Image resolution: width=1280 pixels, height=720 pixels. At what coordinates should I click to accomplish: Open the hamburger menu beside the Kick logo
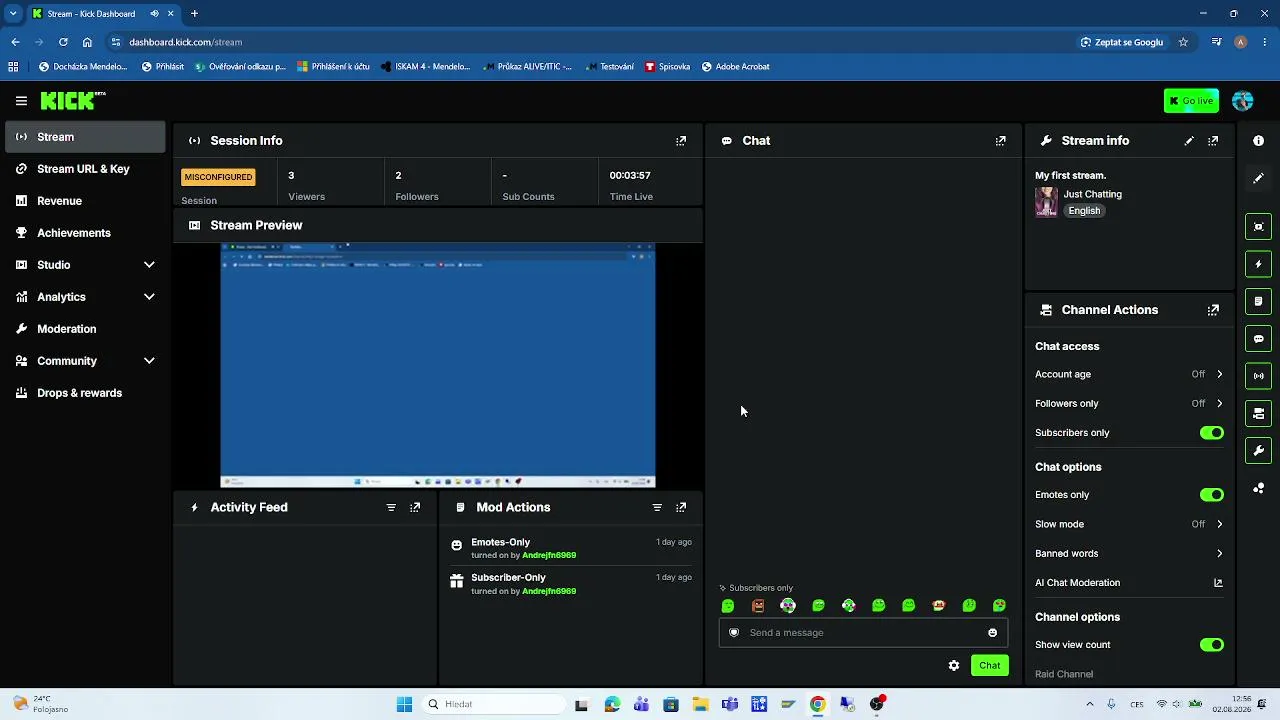21,101
